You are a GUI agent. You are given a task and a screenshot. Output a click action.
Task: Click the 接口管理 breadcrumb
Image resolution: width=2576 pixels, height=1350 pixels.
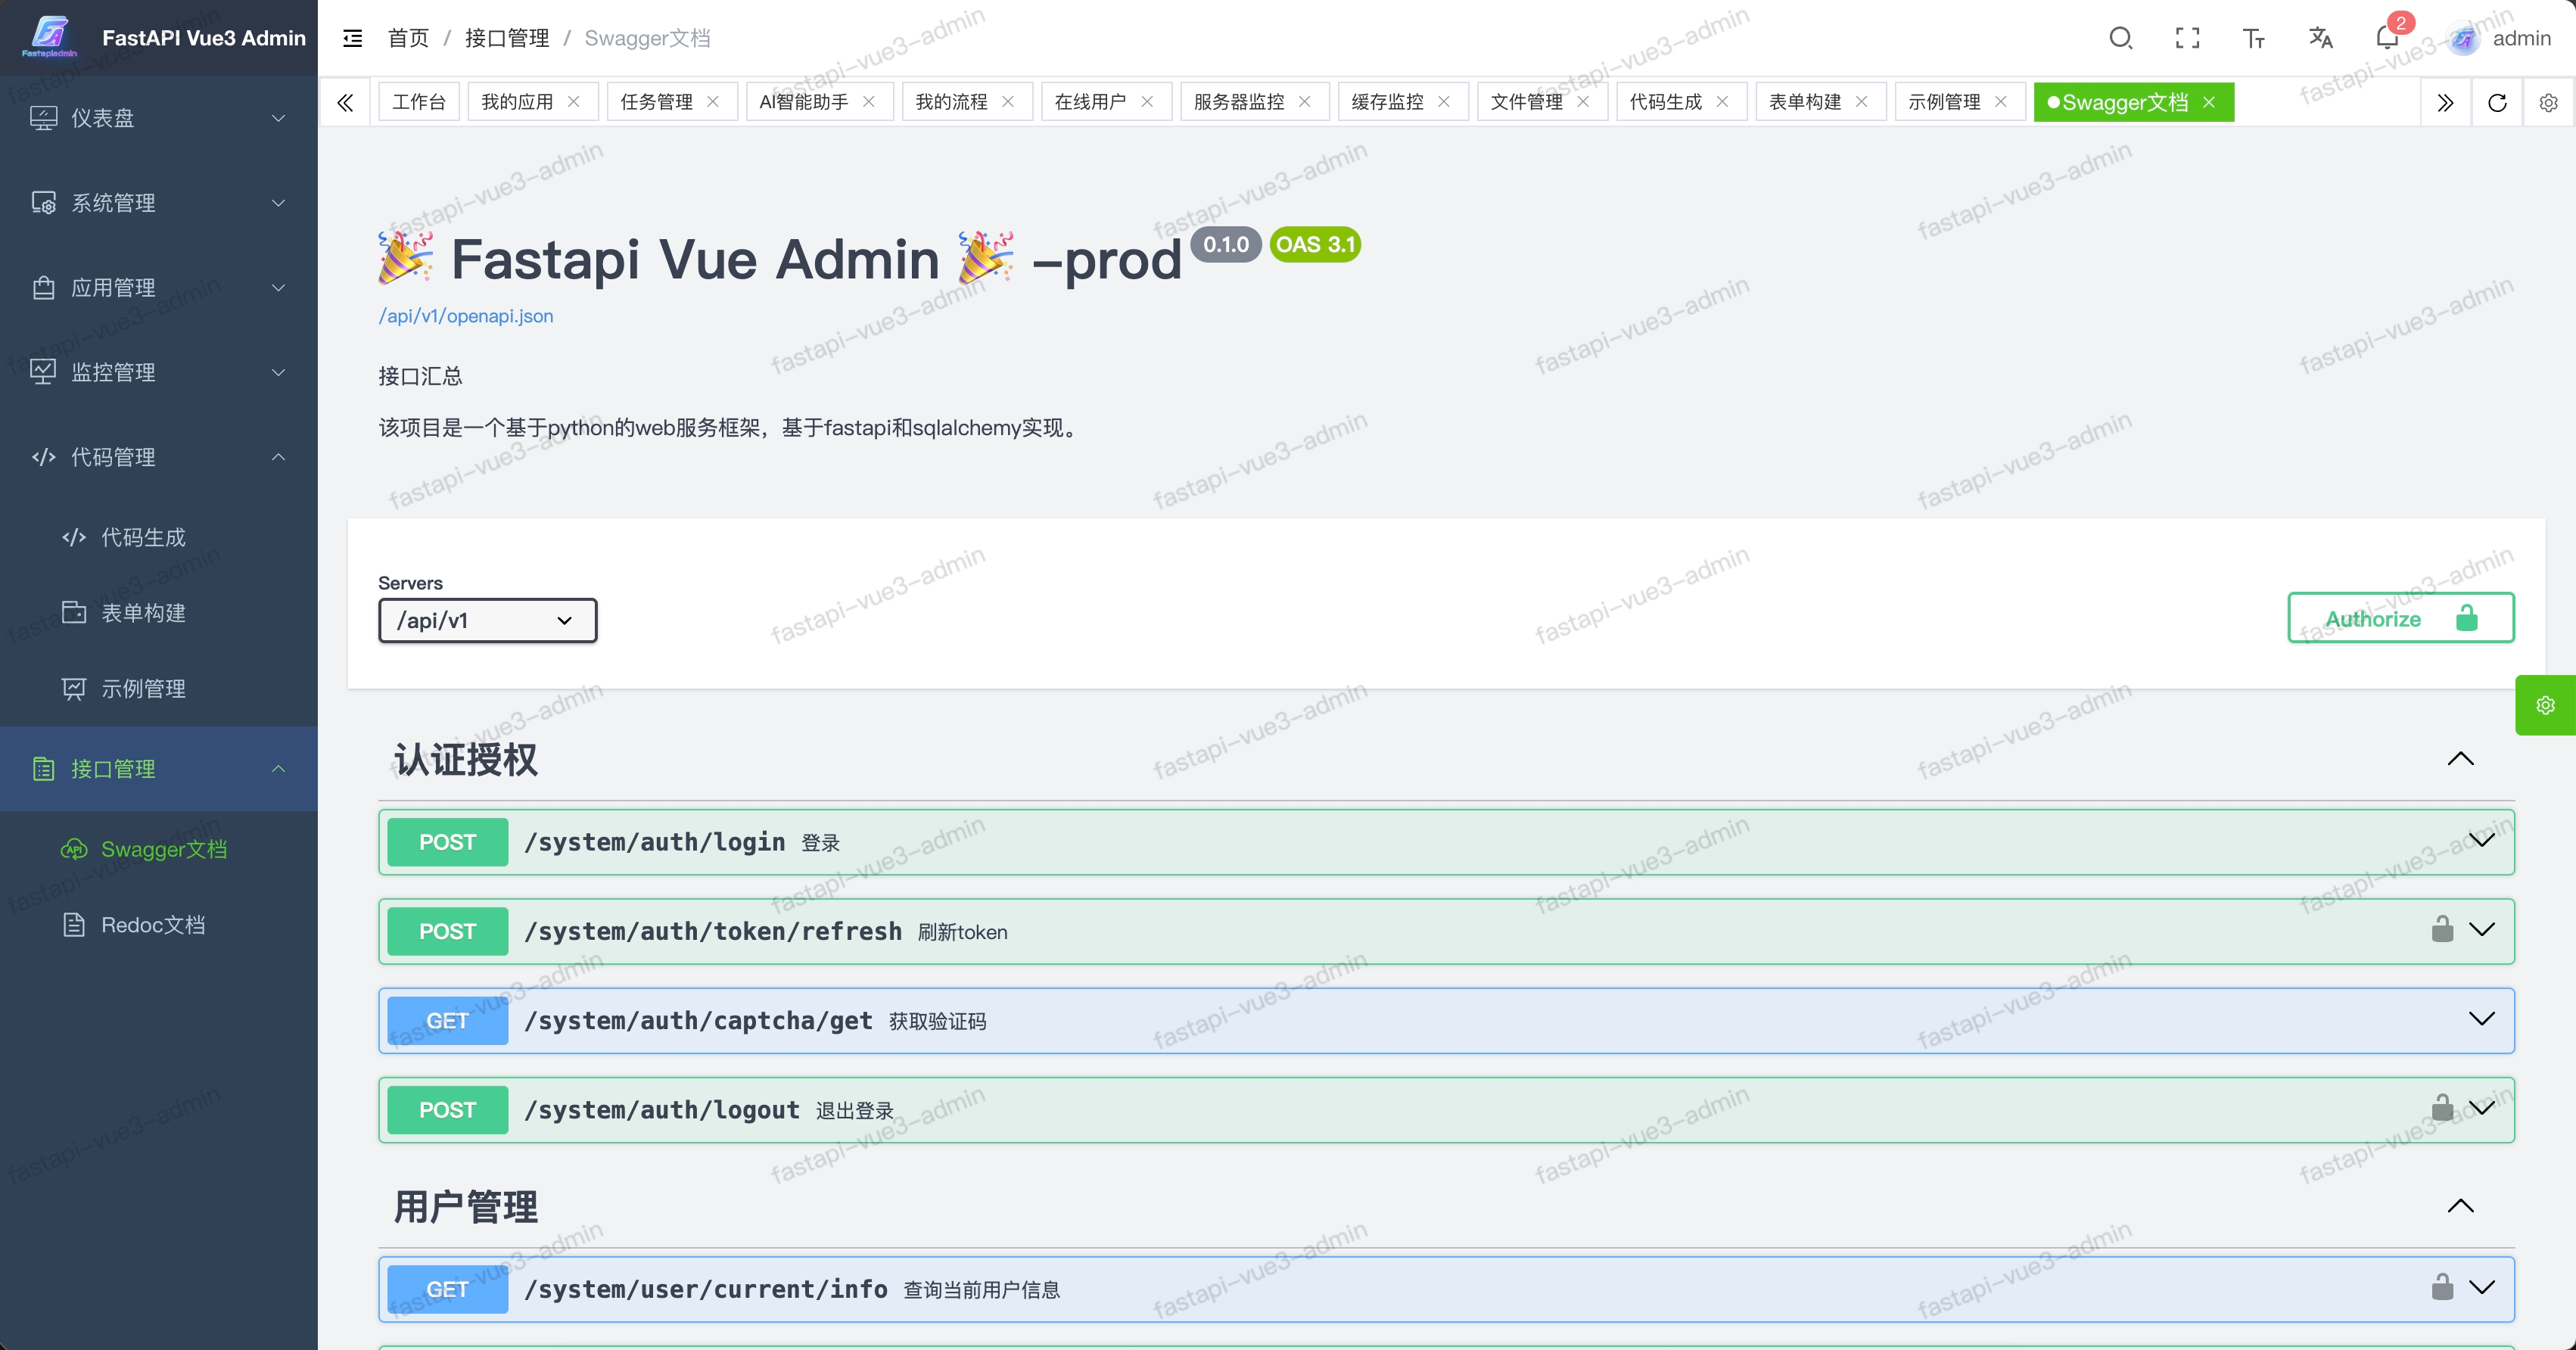point(507,38)
